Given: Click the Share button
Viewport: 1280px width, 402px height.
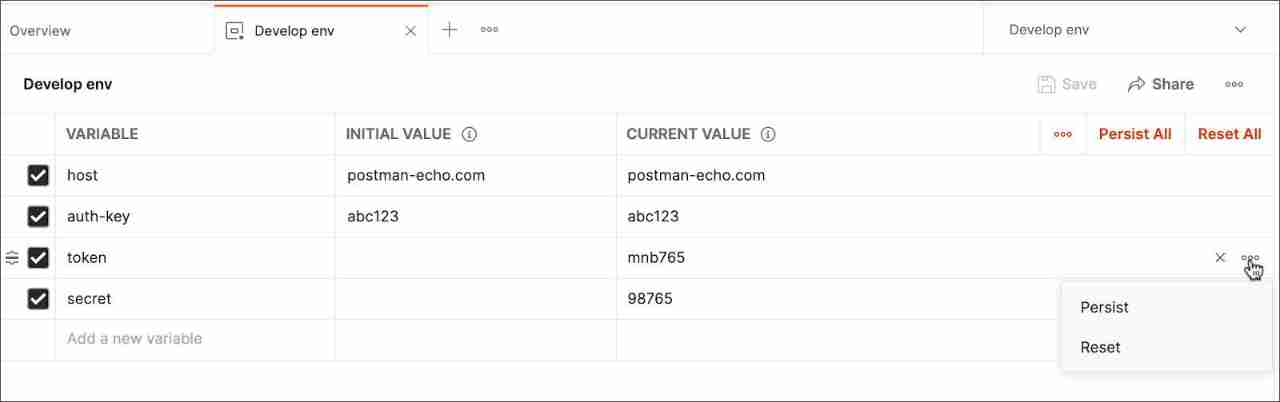Looking at the screenshot, I should pos(1160,84).
